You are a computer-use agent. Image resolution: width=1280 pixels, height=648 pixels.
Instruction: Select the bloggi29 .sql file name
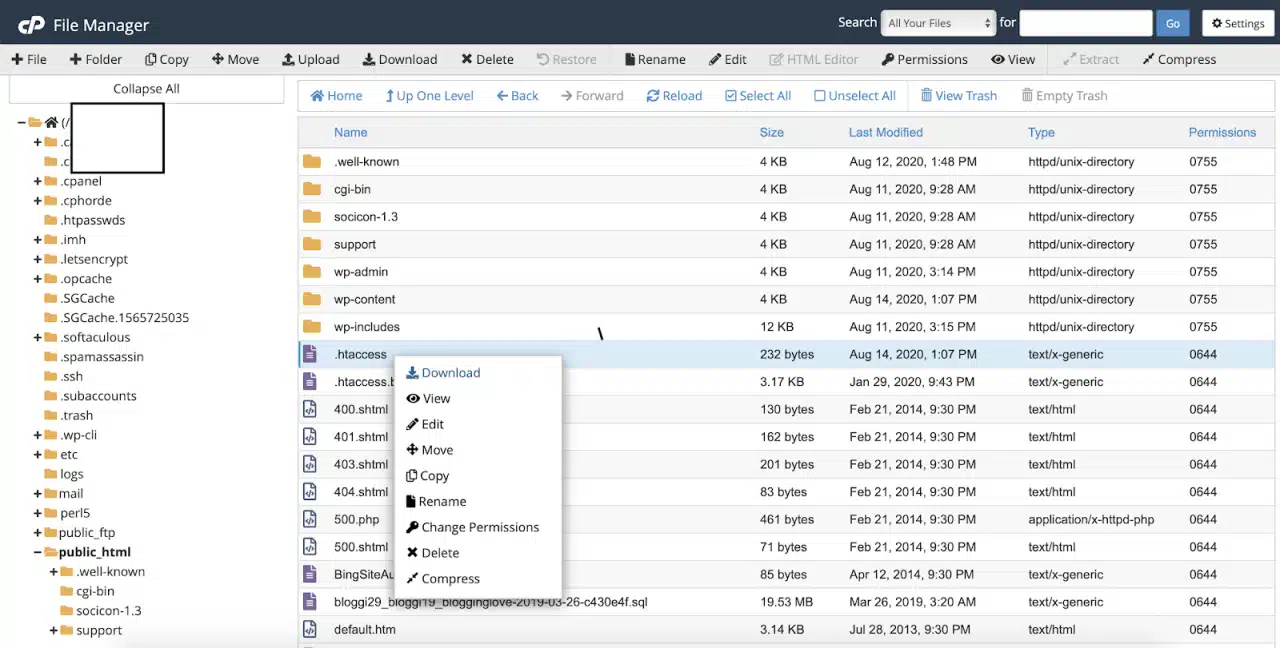tap(490, 602)
